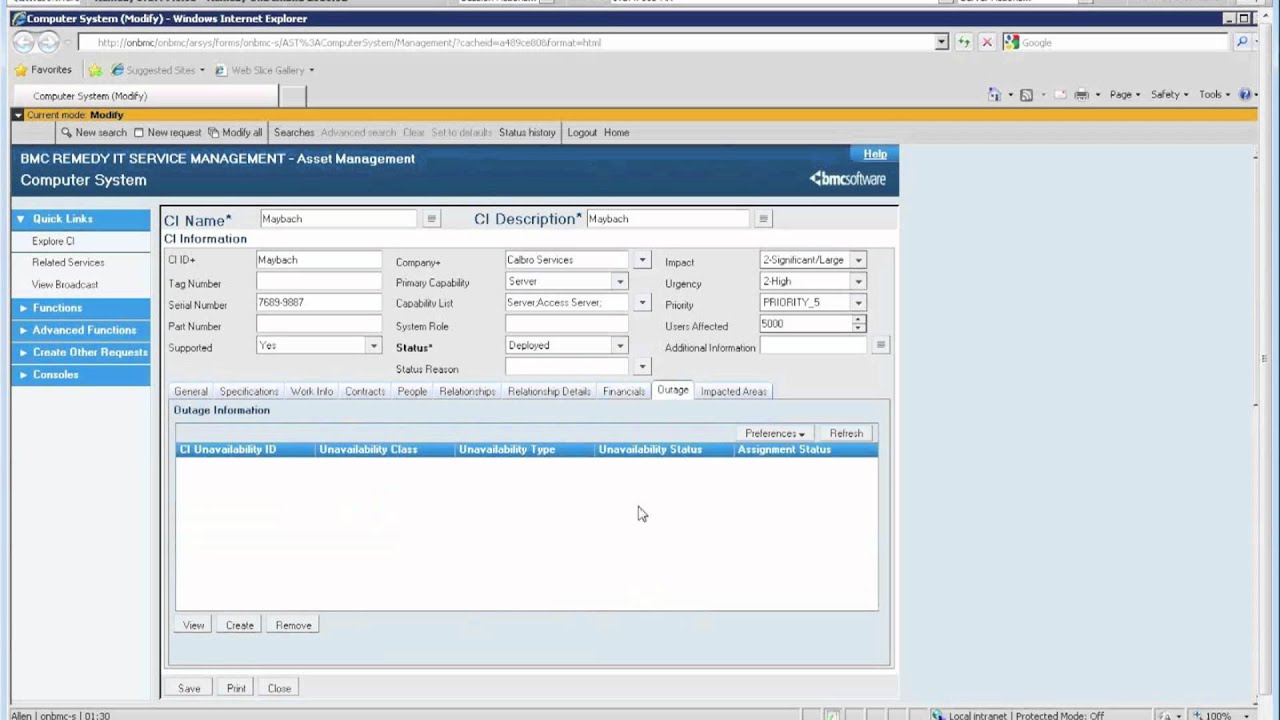This screenshot has height=720, width=1280.
Task: Open the Tools menu in command bar
Action: (1215, 94)
